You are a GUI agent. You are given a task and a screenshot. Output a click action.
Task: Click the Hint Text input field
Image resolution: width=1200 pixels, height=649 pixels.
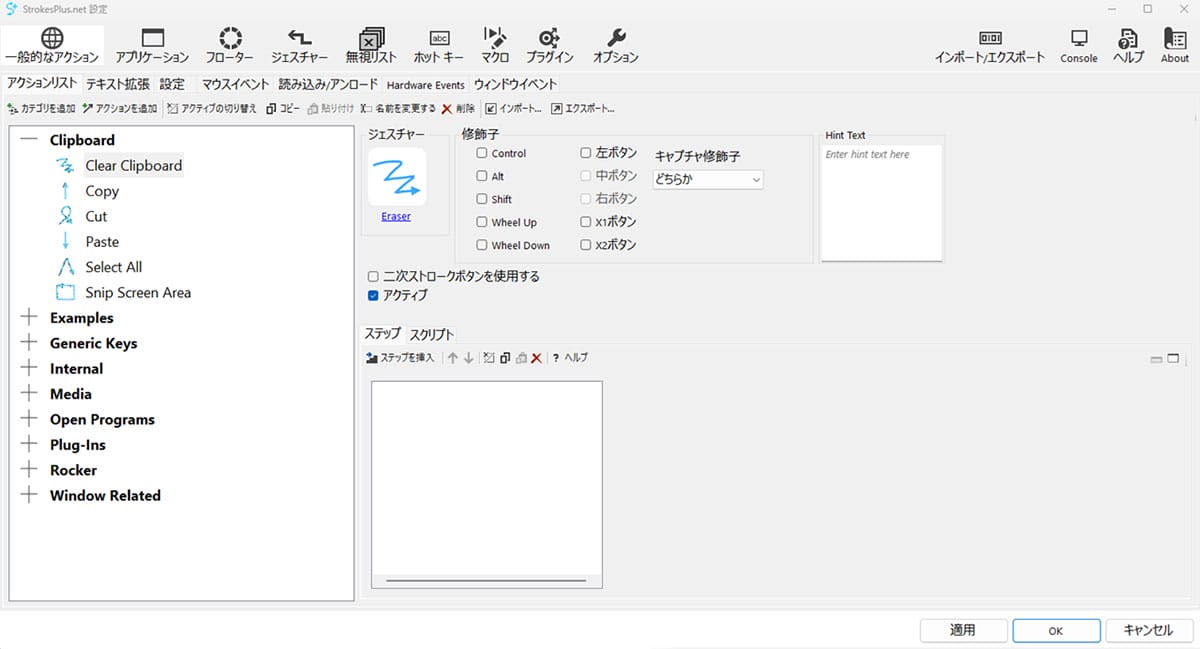point(881,203)
